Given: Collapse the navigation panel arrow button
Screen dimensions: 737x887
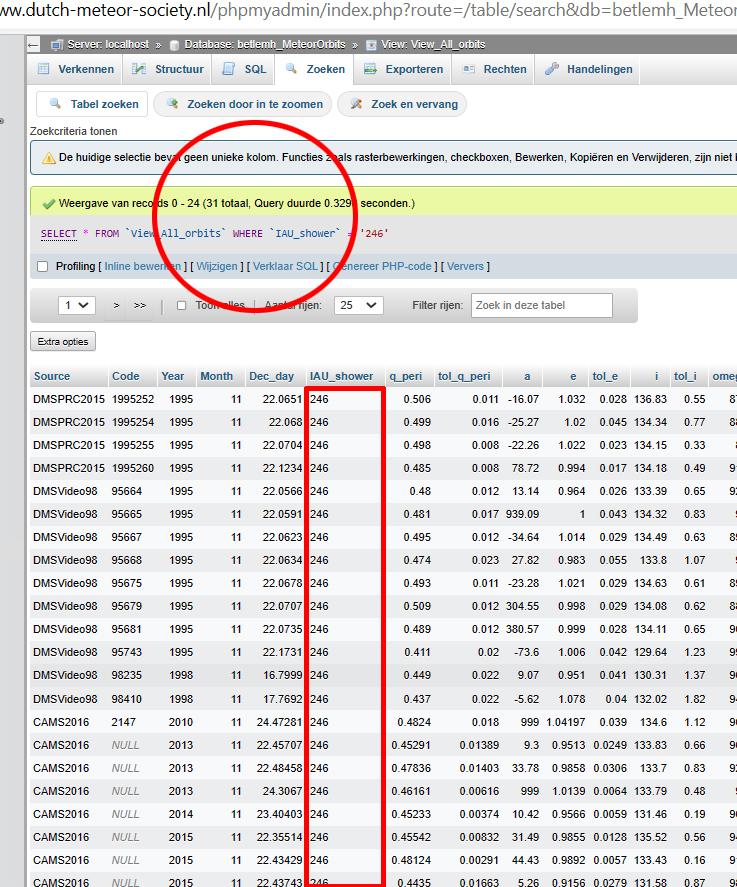Looking at the screenshot, I should click(33, 45).
